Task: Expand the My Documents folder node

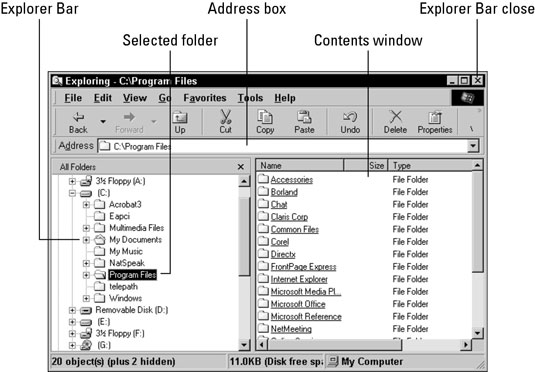Action: 86,240
